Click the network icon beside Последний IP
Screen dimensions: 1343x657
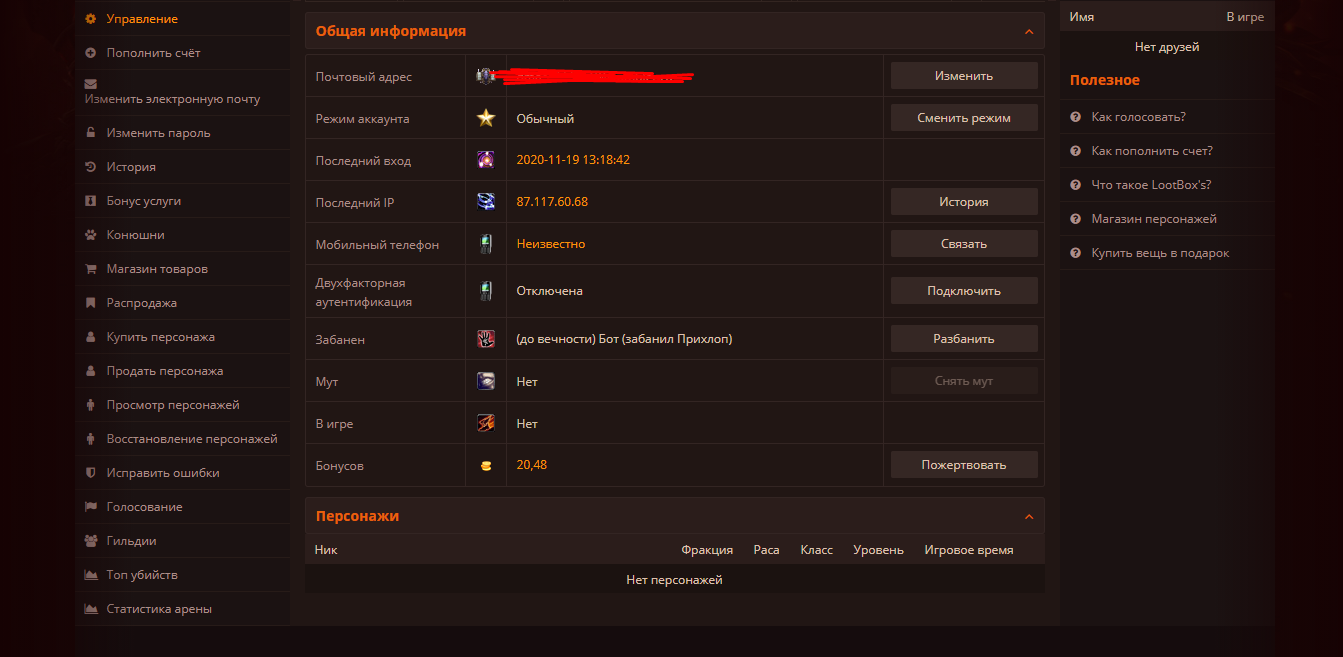(x=486, y=202)
